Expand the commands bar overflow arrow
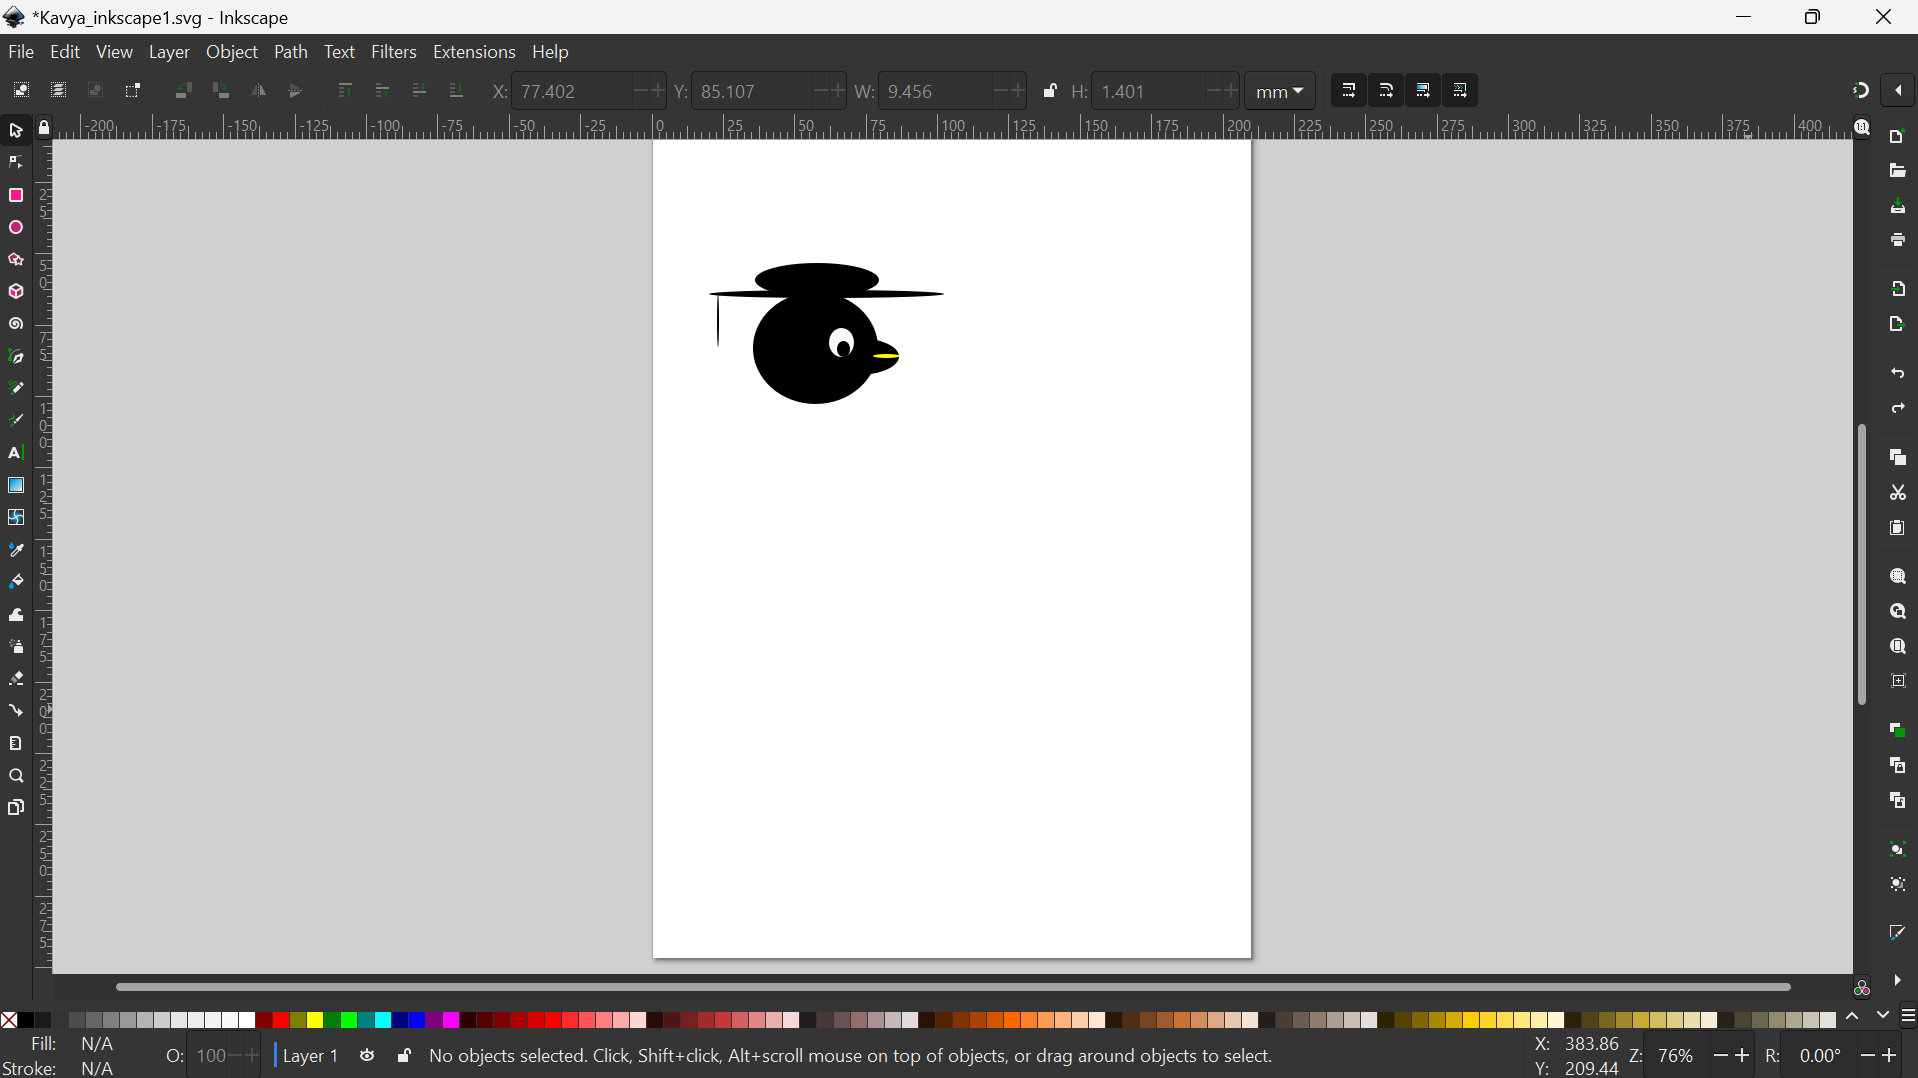 click(x=1898, y=980)
